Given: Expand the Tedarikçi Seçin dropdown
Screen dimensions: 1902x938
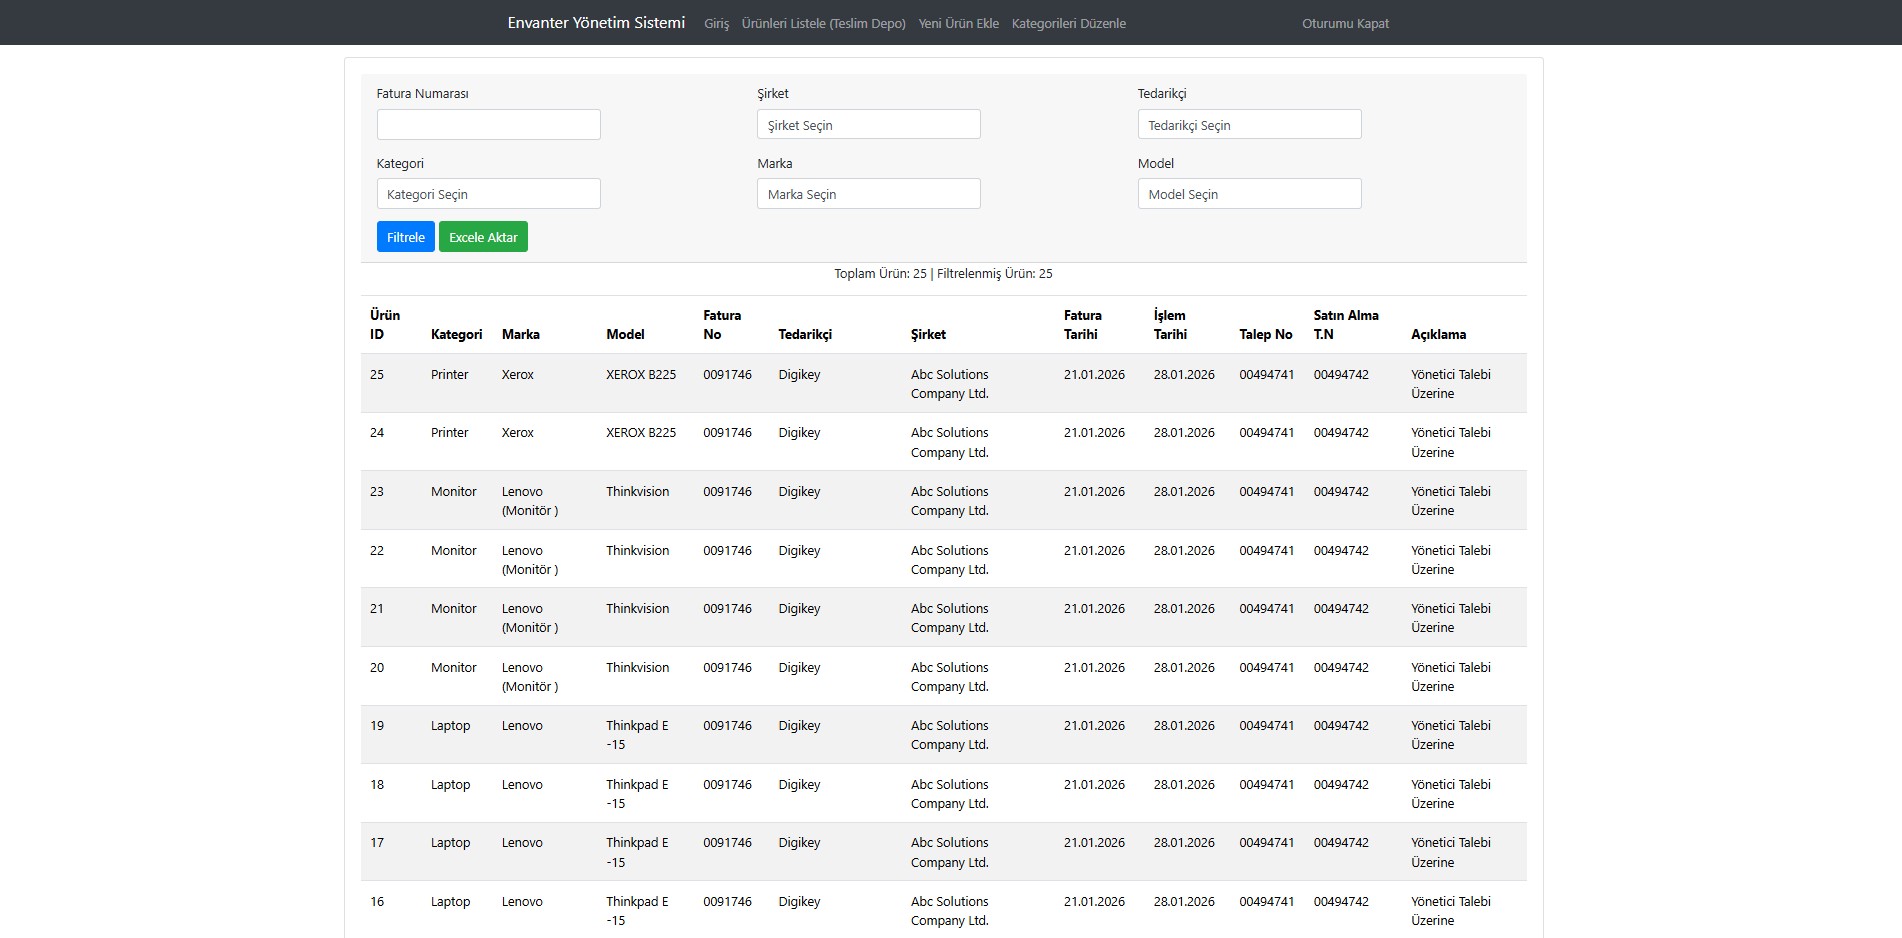Looking at the screenshot, I should point(1248,125).
